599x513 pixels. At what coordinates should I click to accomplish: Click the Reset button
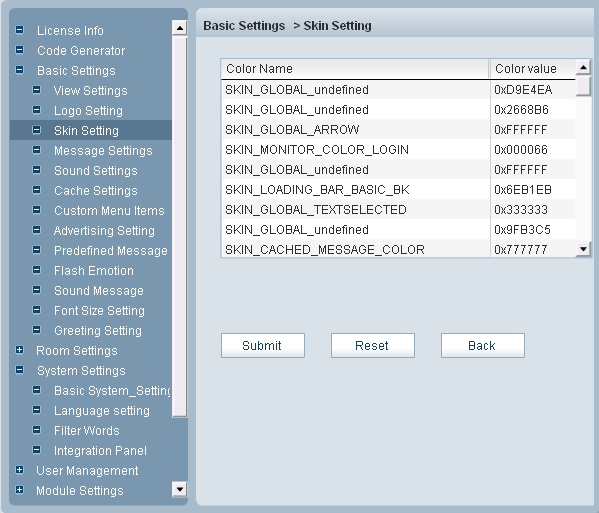[373, 345]
